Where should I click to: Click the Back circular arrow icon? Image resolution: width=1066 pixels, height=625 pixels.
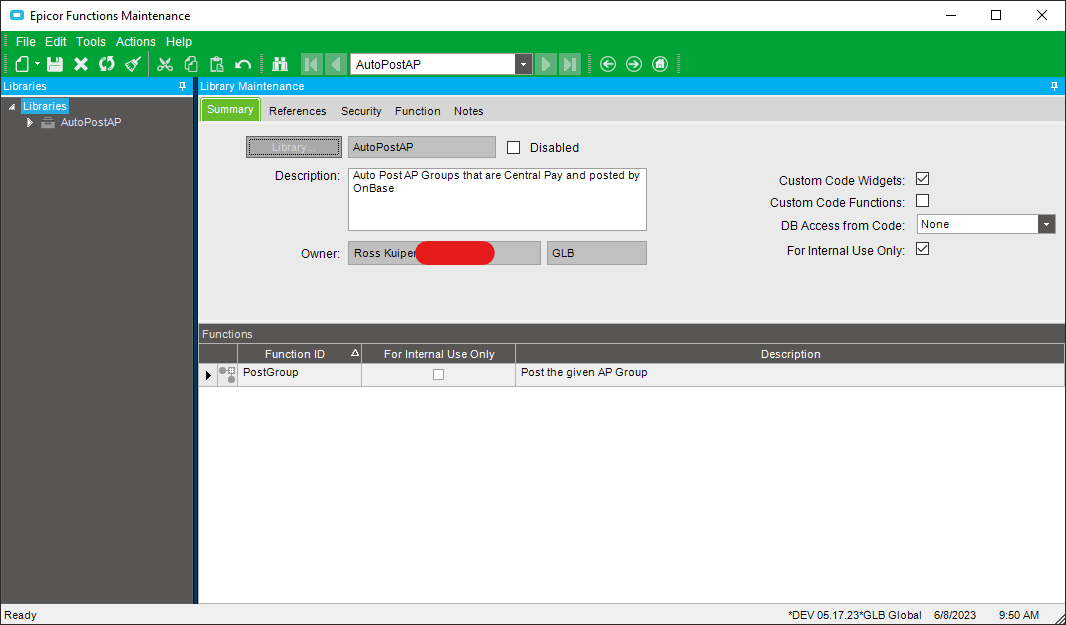(608, 64)
